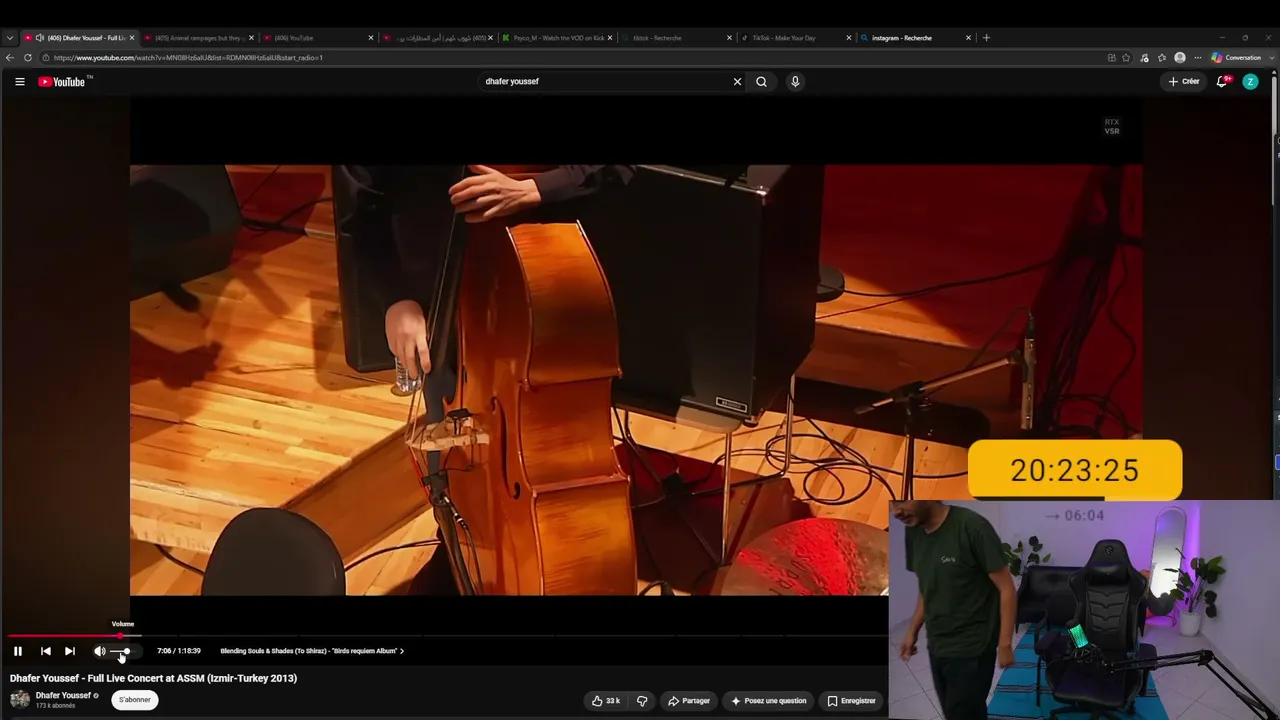Screen dimensions: 1280x720
Task: Bookmark this page with the star icon
Action: point(1126,58)
